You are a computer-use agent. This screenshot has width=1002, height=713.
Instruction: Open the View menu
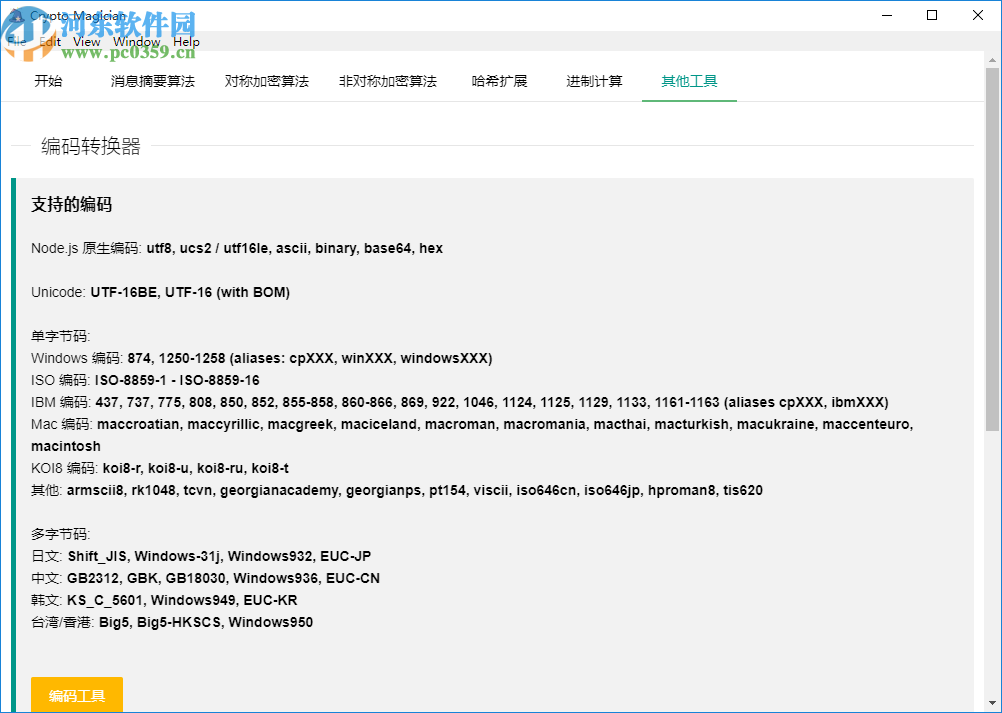pyautogui.click(x=86, y=41)
